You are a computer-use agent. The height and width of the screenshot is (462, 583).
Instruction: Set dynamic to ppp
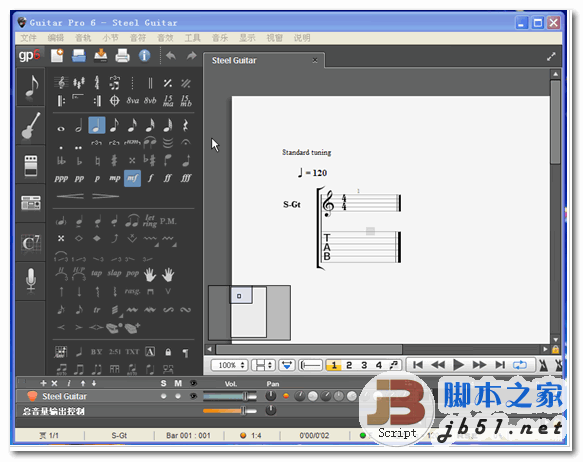pyautogui.click(x=61, y=178)
